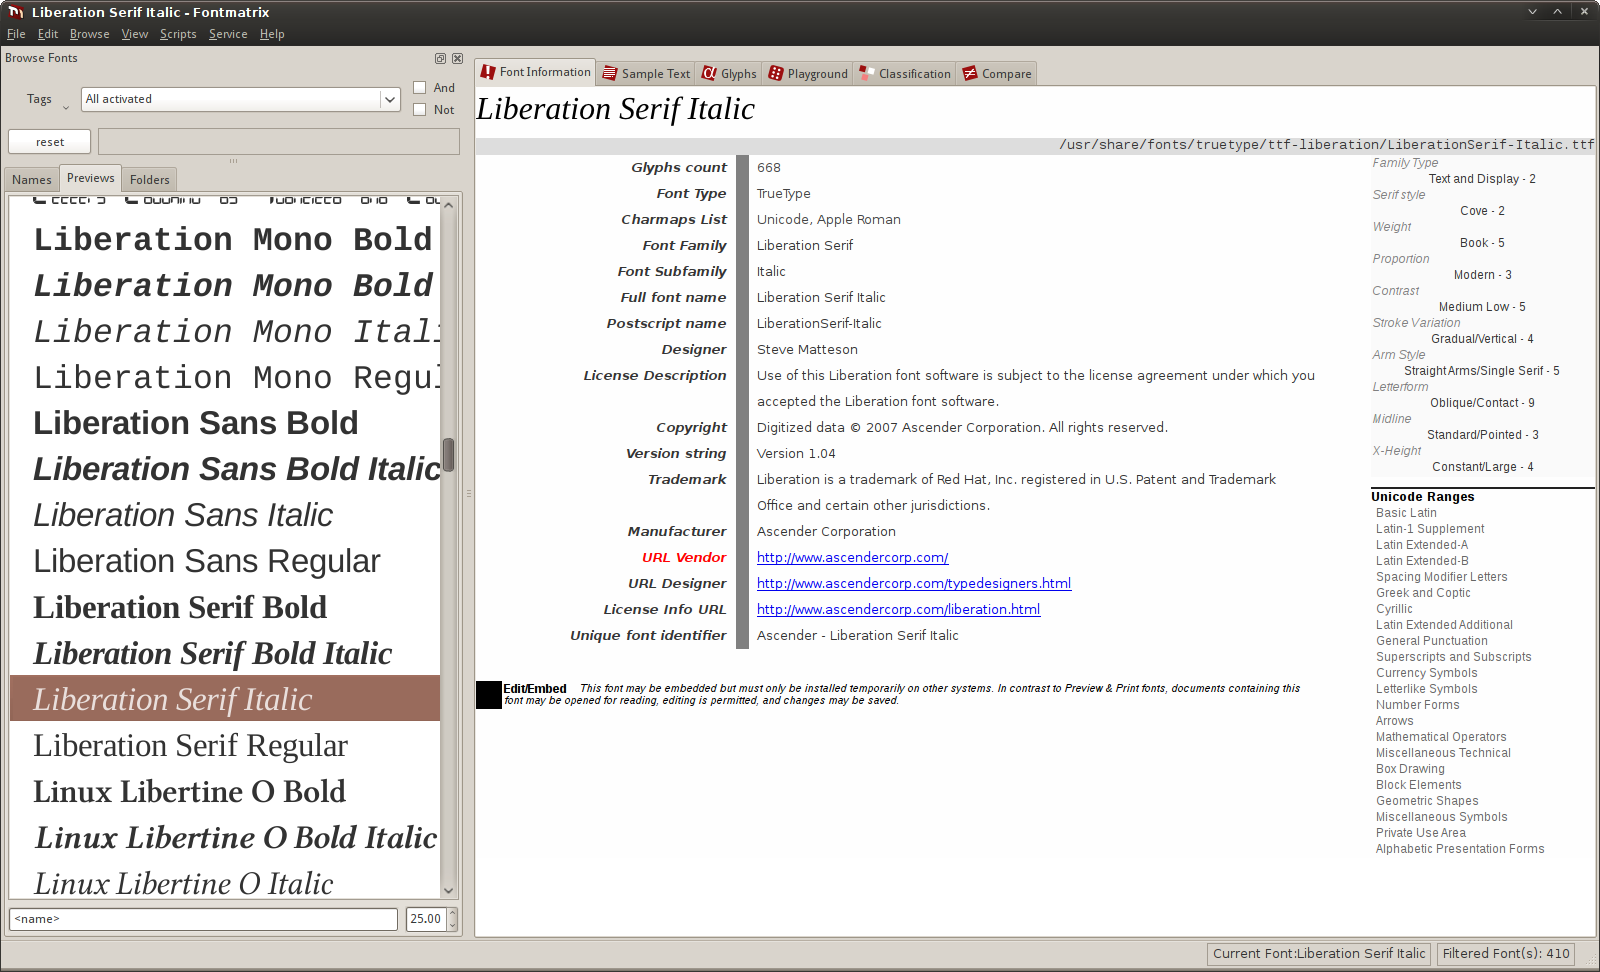Click the font file path text
The image size is (1600, 972).
click(1326, 145)
